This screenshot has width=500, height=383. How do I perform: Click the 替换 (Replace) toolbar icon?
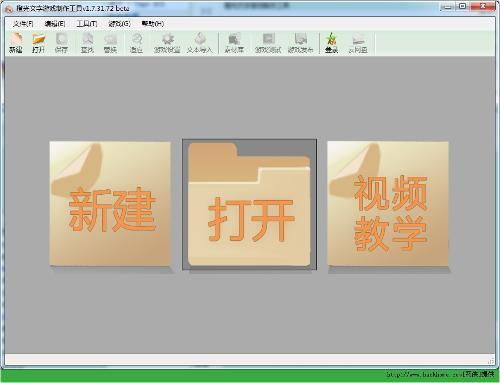[110, 43]
